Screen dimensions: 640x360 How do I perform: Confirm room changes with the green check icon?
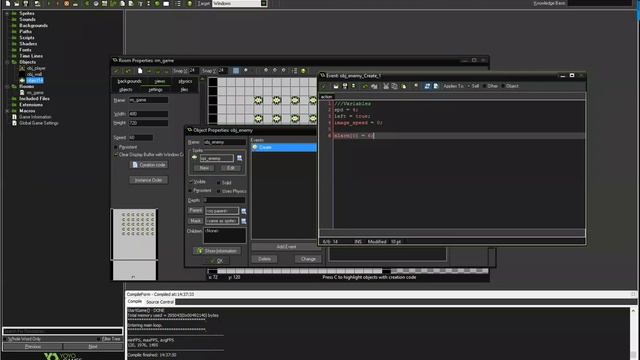[x=117, y=71]
